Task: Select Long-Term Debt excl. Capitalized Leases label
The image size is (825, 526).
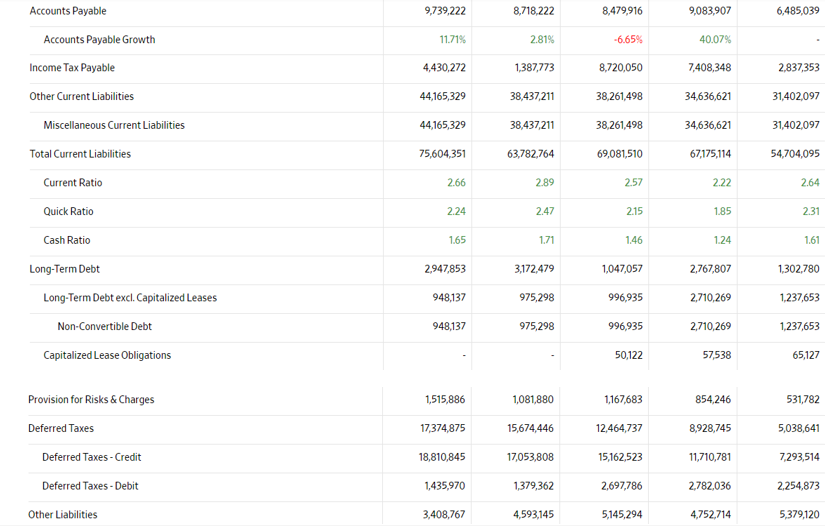Action: 130,298
